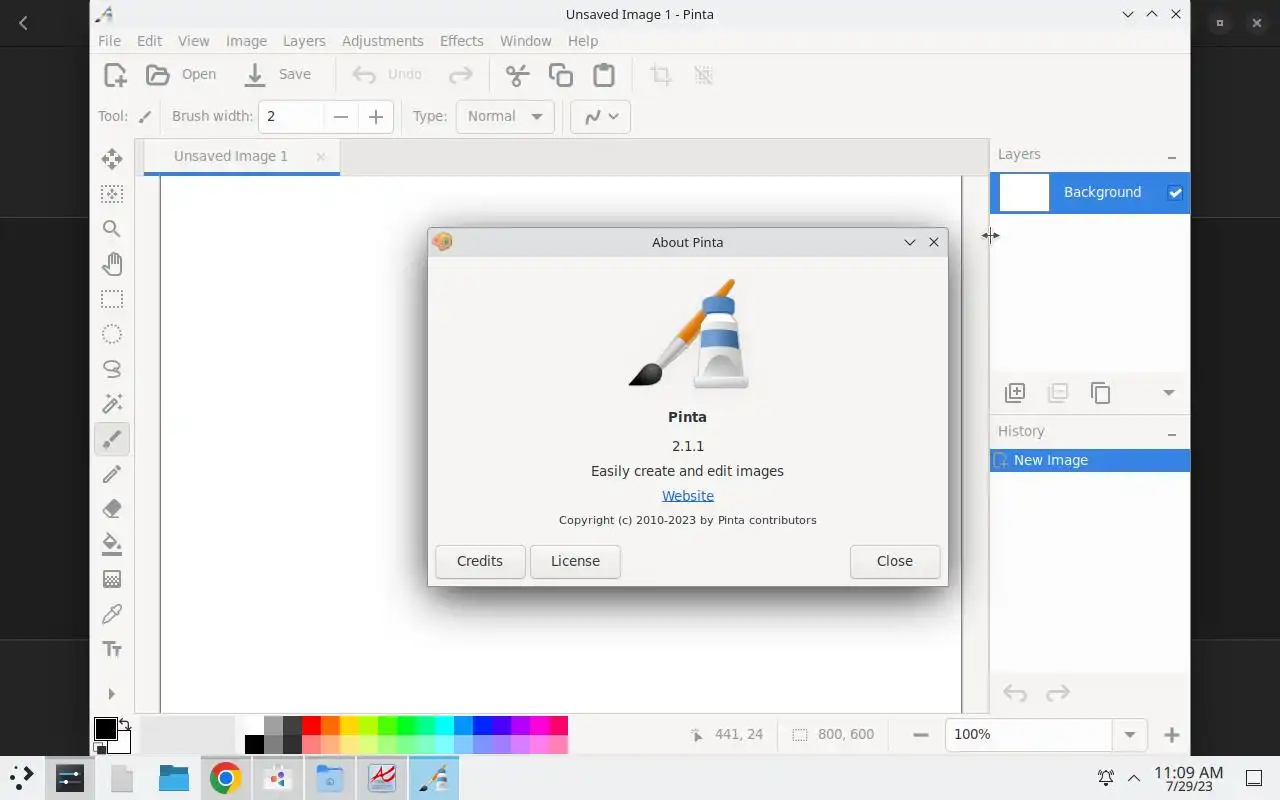The width and height of the screenshot is (1280, 800).
Task: Select the Rectangle Select tool
Action: [112, 299]
